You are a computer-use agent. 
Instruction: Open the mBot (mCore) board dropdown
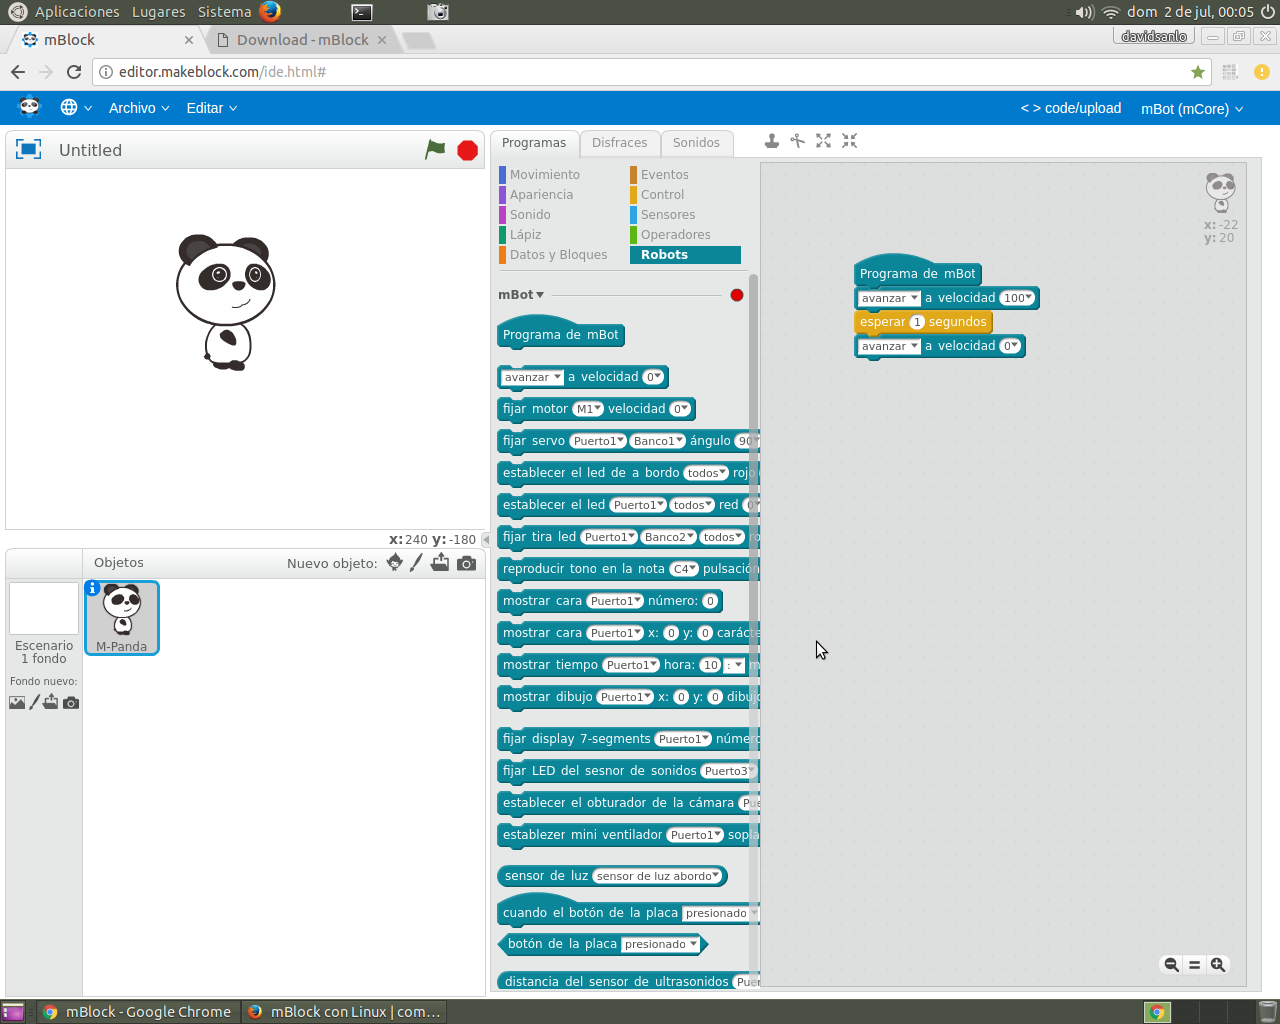point(1192,109)
